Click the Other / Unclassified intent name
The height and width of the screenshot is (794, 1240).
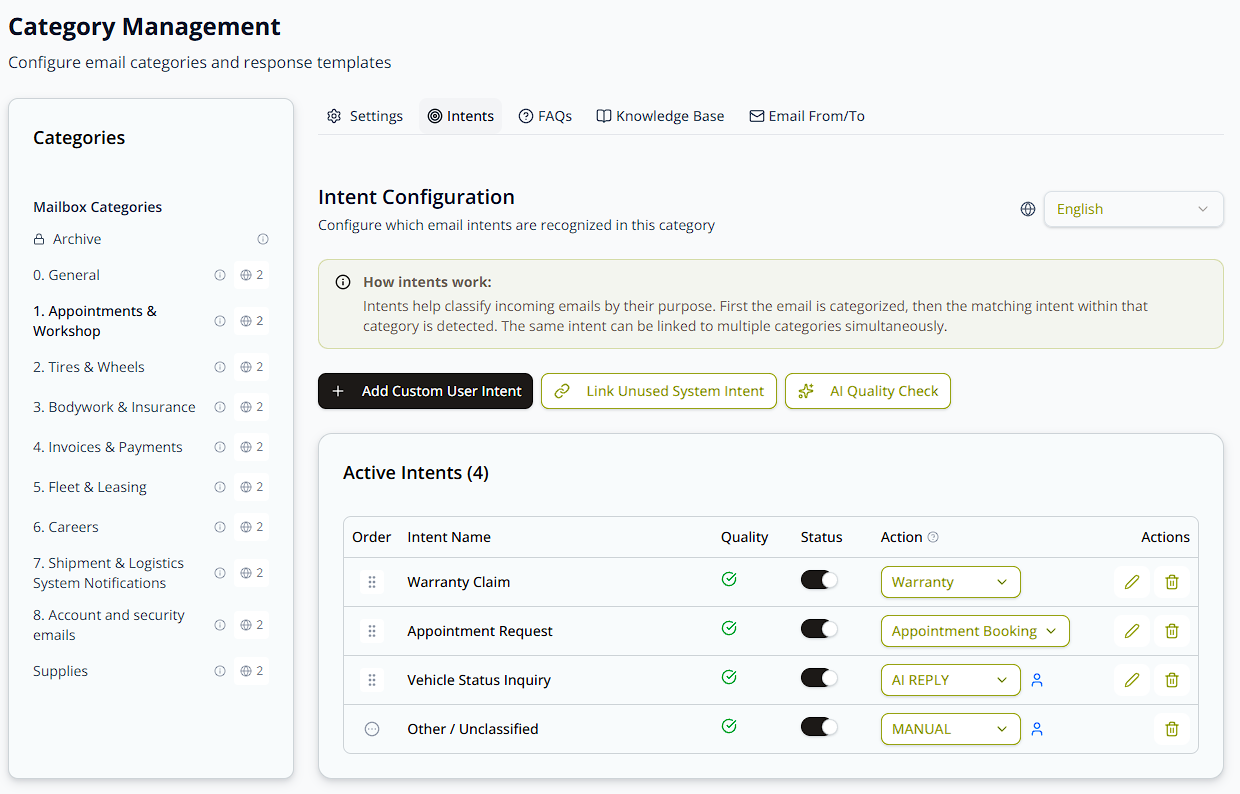pos(473,729)
